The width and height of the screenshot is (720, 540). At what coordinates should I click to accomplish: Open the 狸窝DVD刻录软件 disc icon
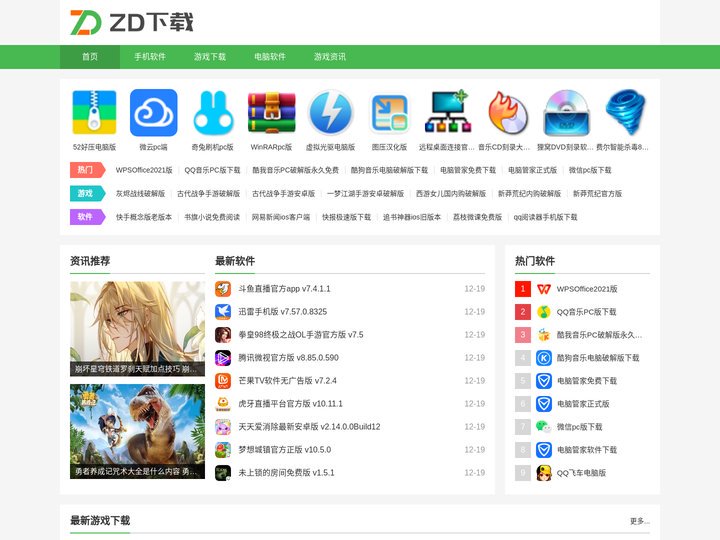[x=566, y=112]
